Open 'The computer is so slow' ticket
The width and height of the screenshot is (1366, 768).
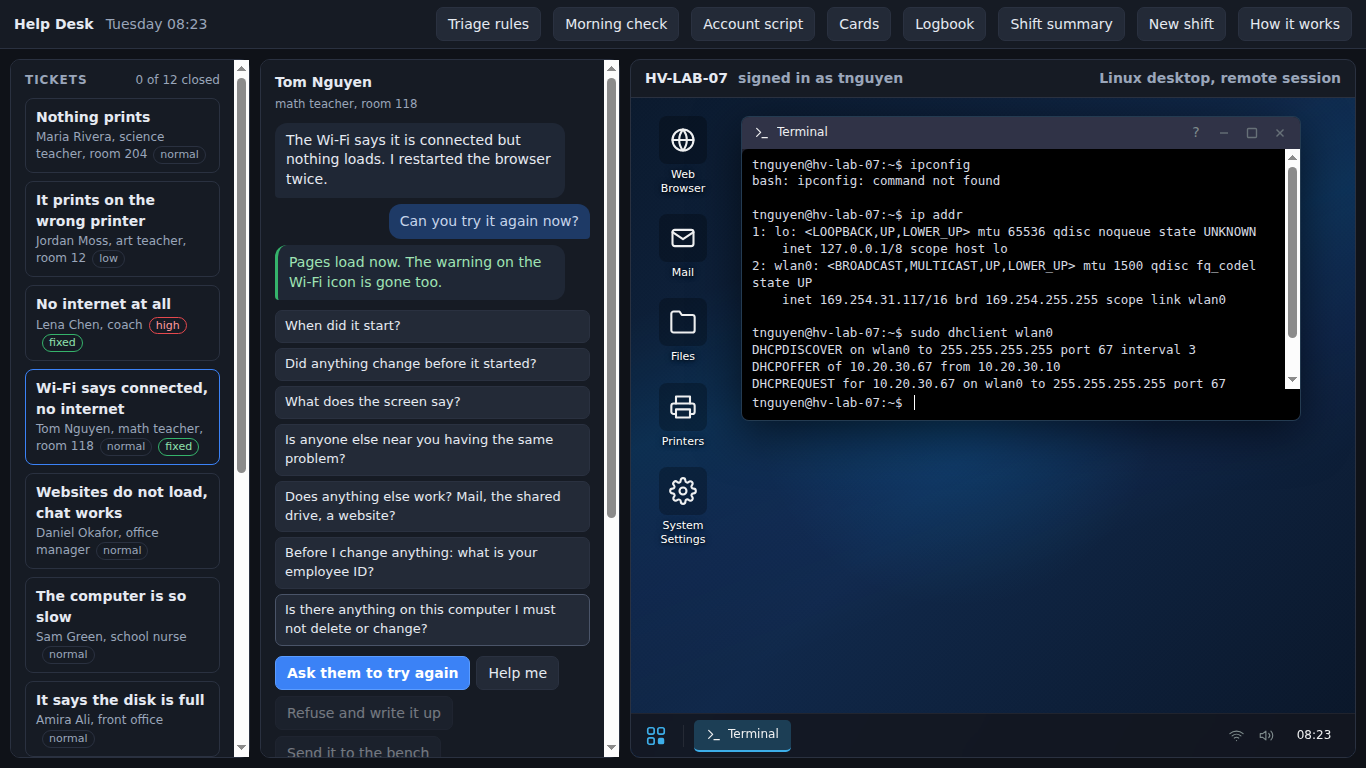click(x=122, y=625)
